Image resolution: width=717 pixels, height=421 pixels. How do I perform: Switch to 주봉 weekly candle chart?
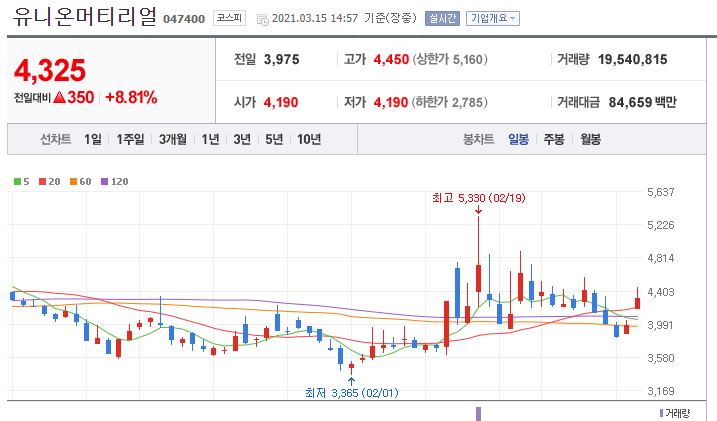tap(554, 139)
